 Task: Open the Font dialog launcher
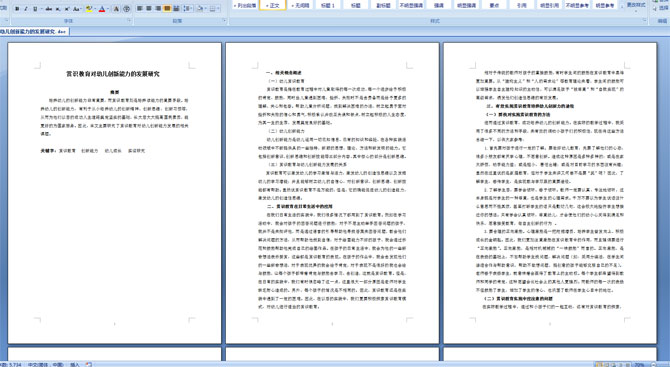tap(129, 20)
